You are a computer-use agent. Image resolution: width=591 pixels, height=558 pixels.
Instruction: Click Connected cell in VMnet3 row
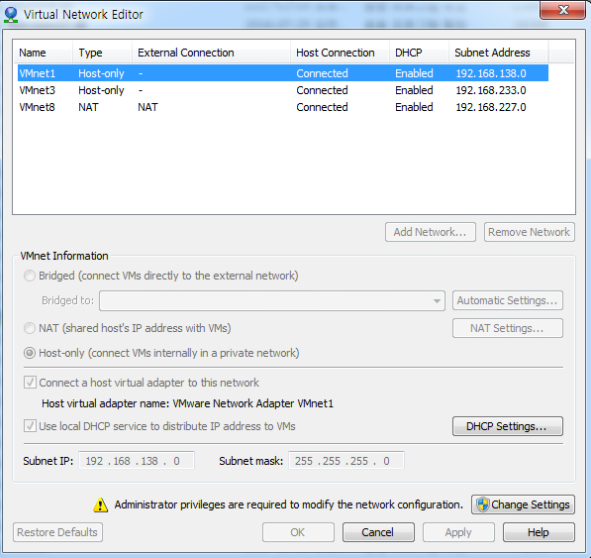(x=322, y=90)
